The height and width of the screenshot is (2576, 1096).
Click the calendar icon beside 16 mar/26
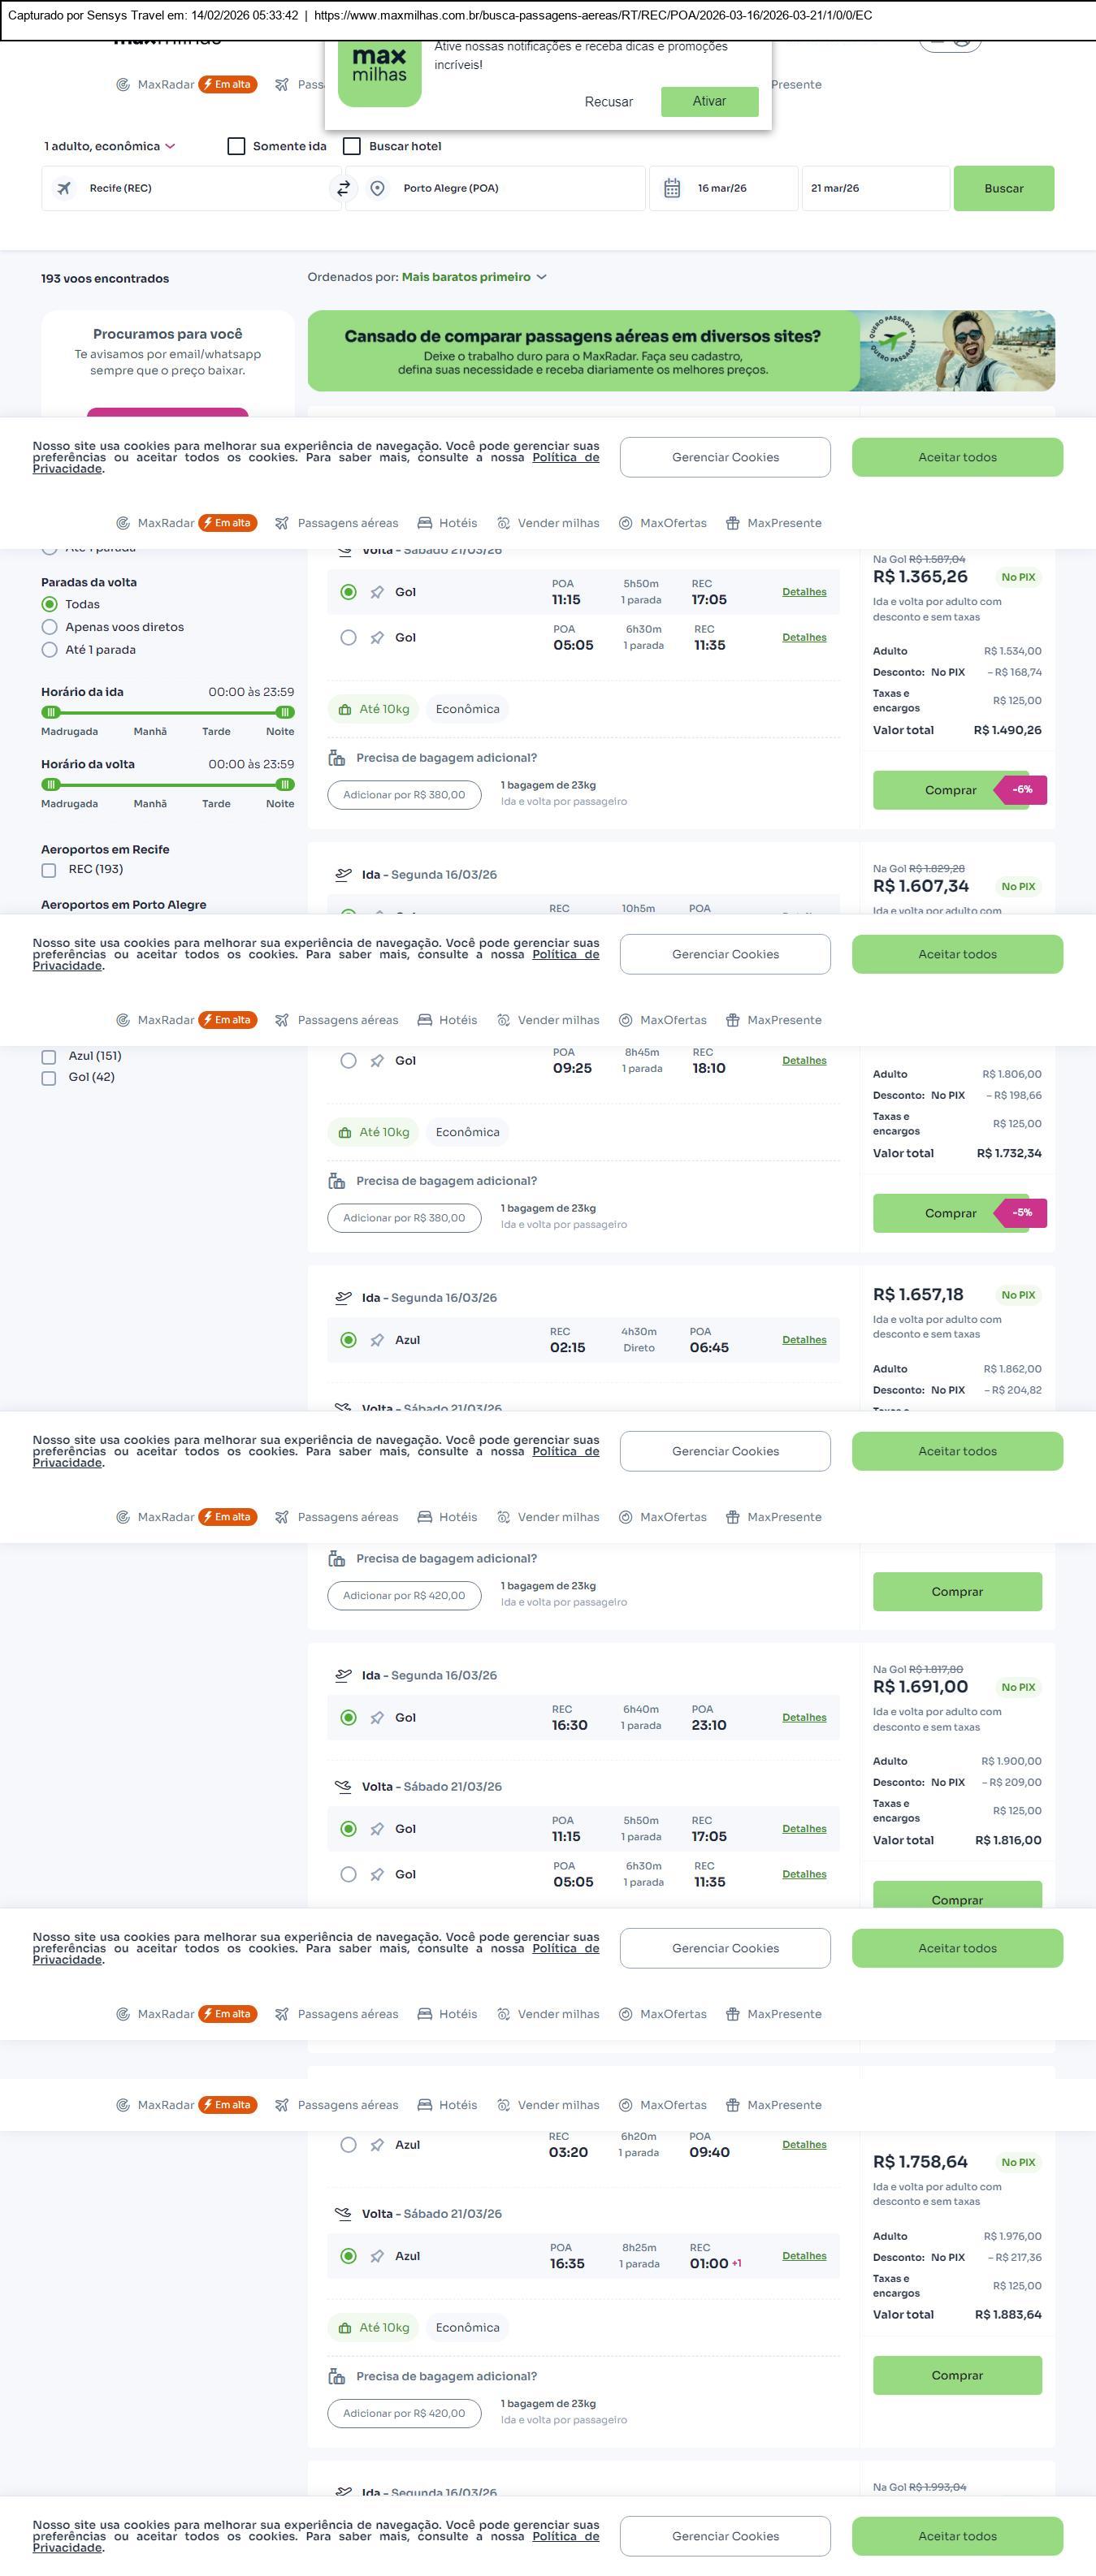click(x=672, y=188)
